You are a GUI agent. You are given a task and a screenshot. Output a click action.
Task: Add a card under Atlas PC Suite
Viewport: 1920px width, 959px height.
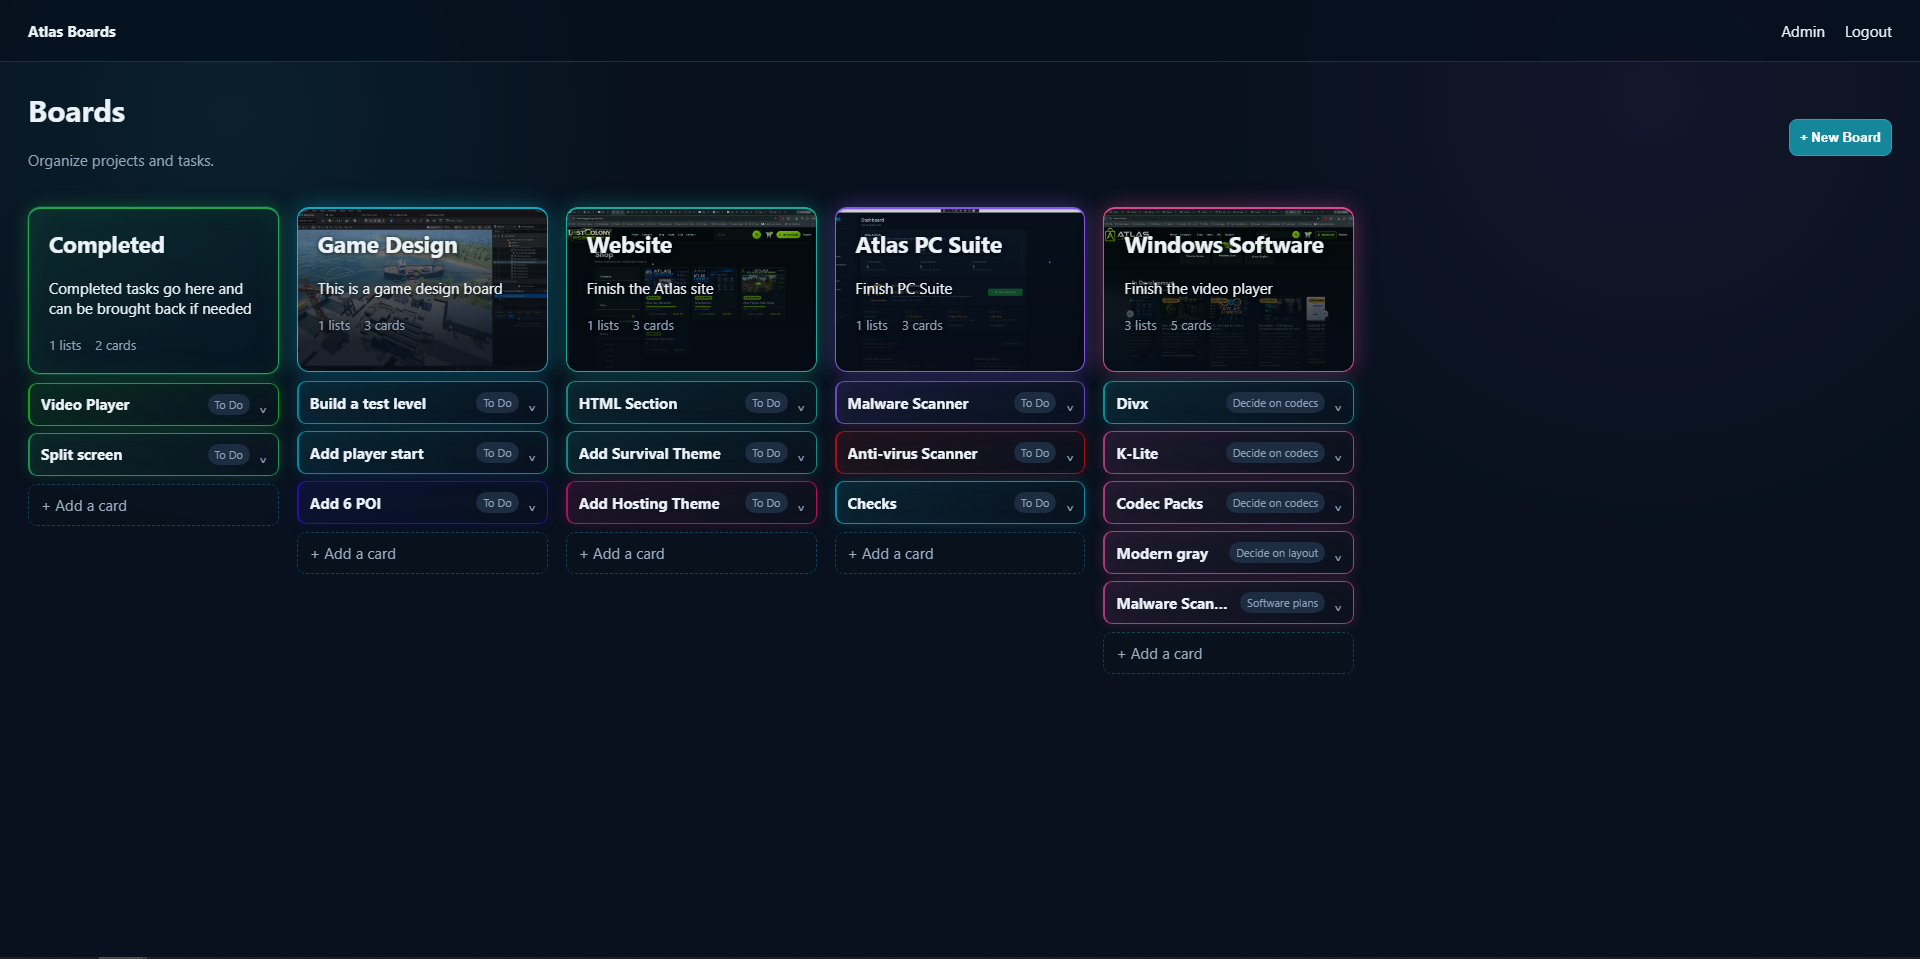point(960,553)
